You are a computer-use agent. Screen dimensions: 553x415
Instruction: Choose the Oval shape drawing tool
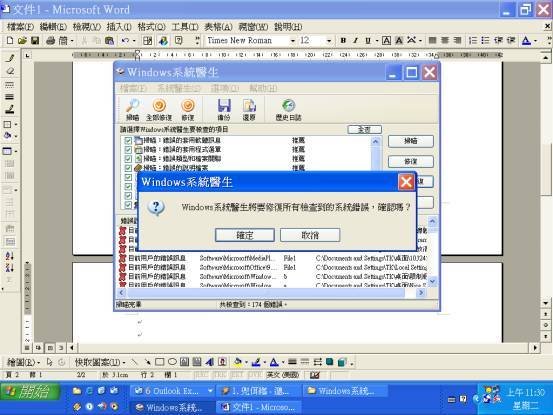172,362
